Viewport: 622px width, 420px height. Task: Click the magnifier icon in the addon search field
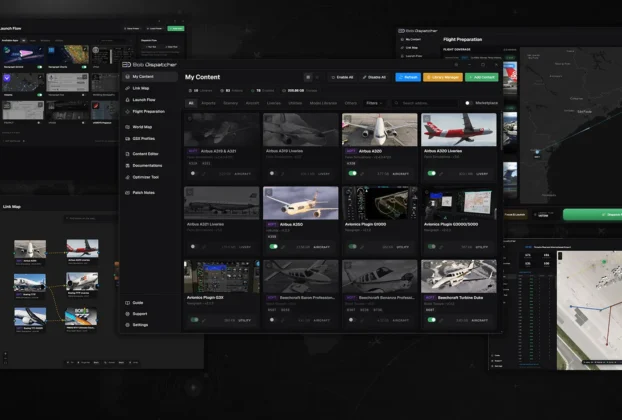[396, 103]
